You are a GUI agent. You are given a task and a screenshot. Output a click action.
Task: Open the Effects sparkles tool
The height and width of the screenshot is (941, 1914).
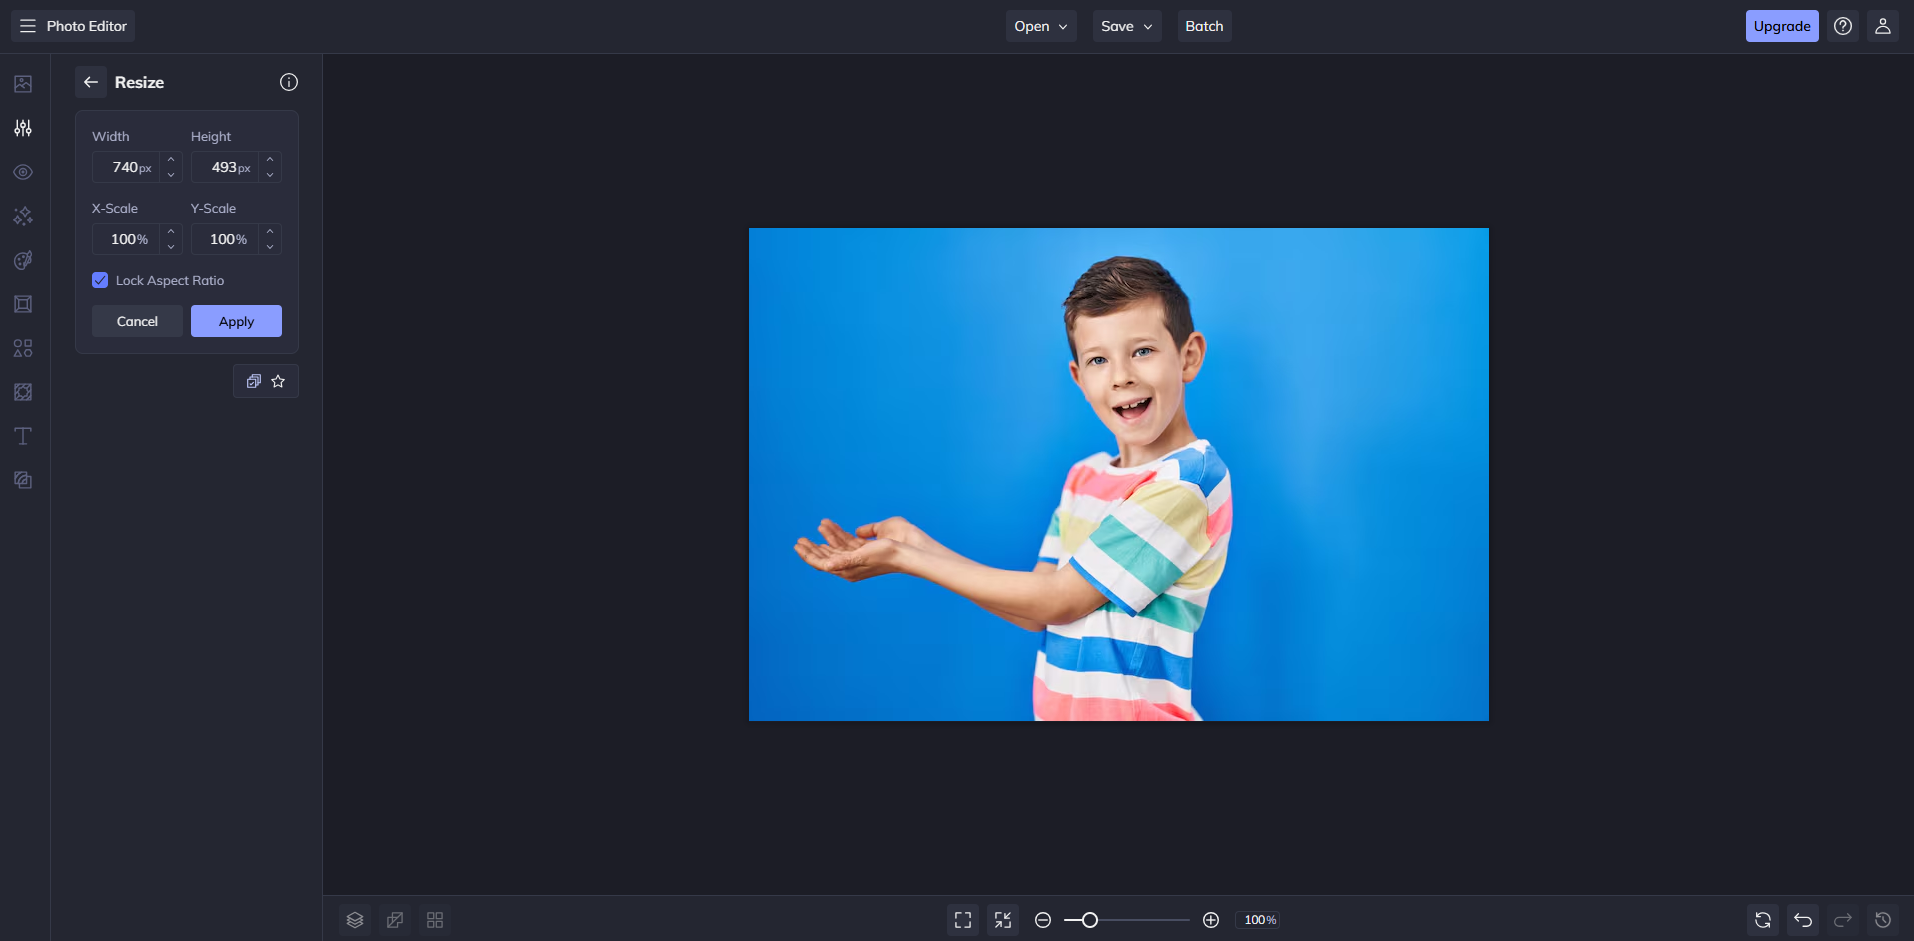pos(22,216)
